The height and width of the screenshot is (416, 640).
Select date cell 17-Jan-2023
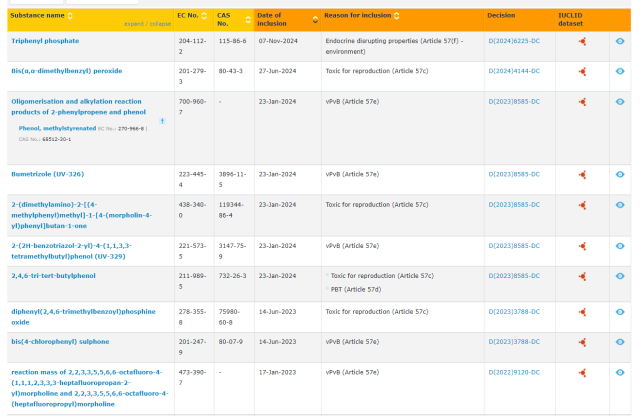[277, 372]
